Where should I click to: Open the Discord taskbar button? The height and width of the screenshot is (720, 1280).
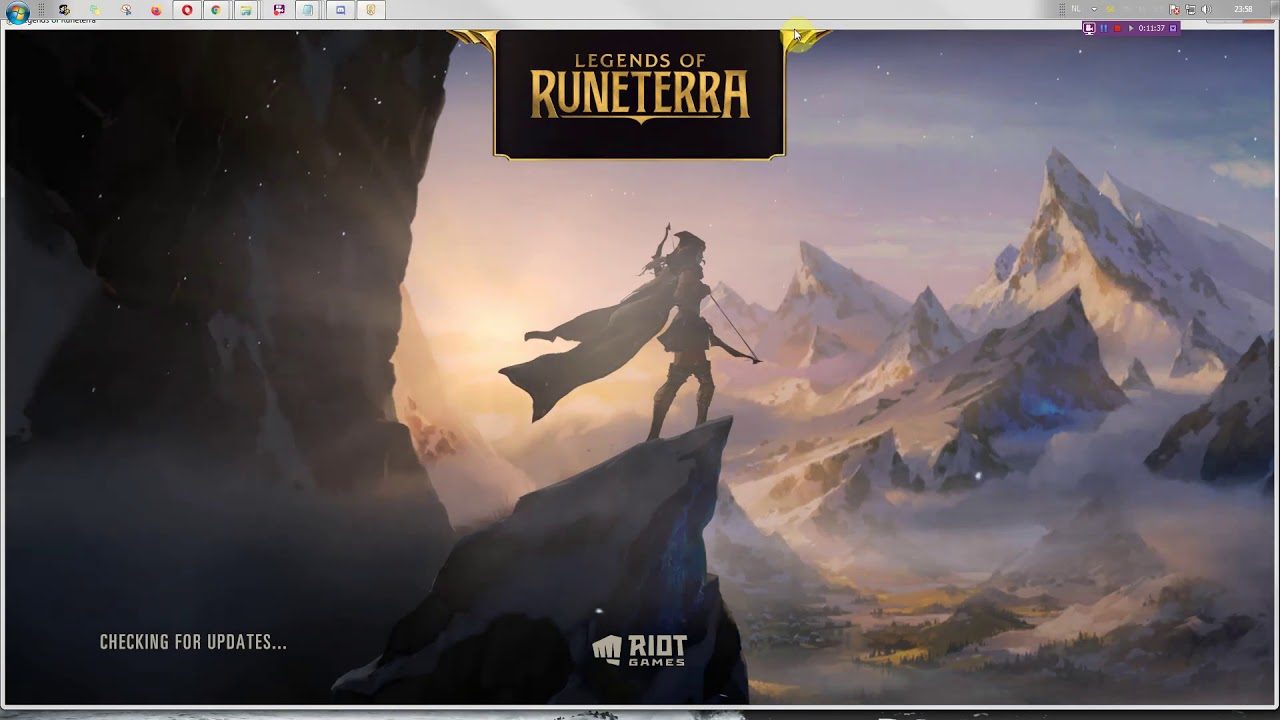click(x=340, y=10)
